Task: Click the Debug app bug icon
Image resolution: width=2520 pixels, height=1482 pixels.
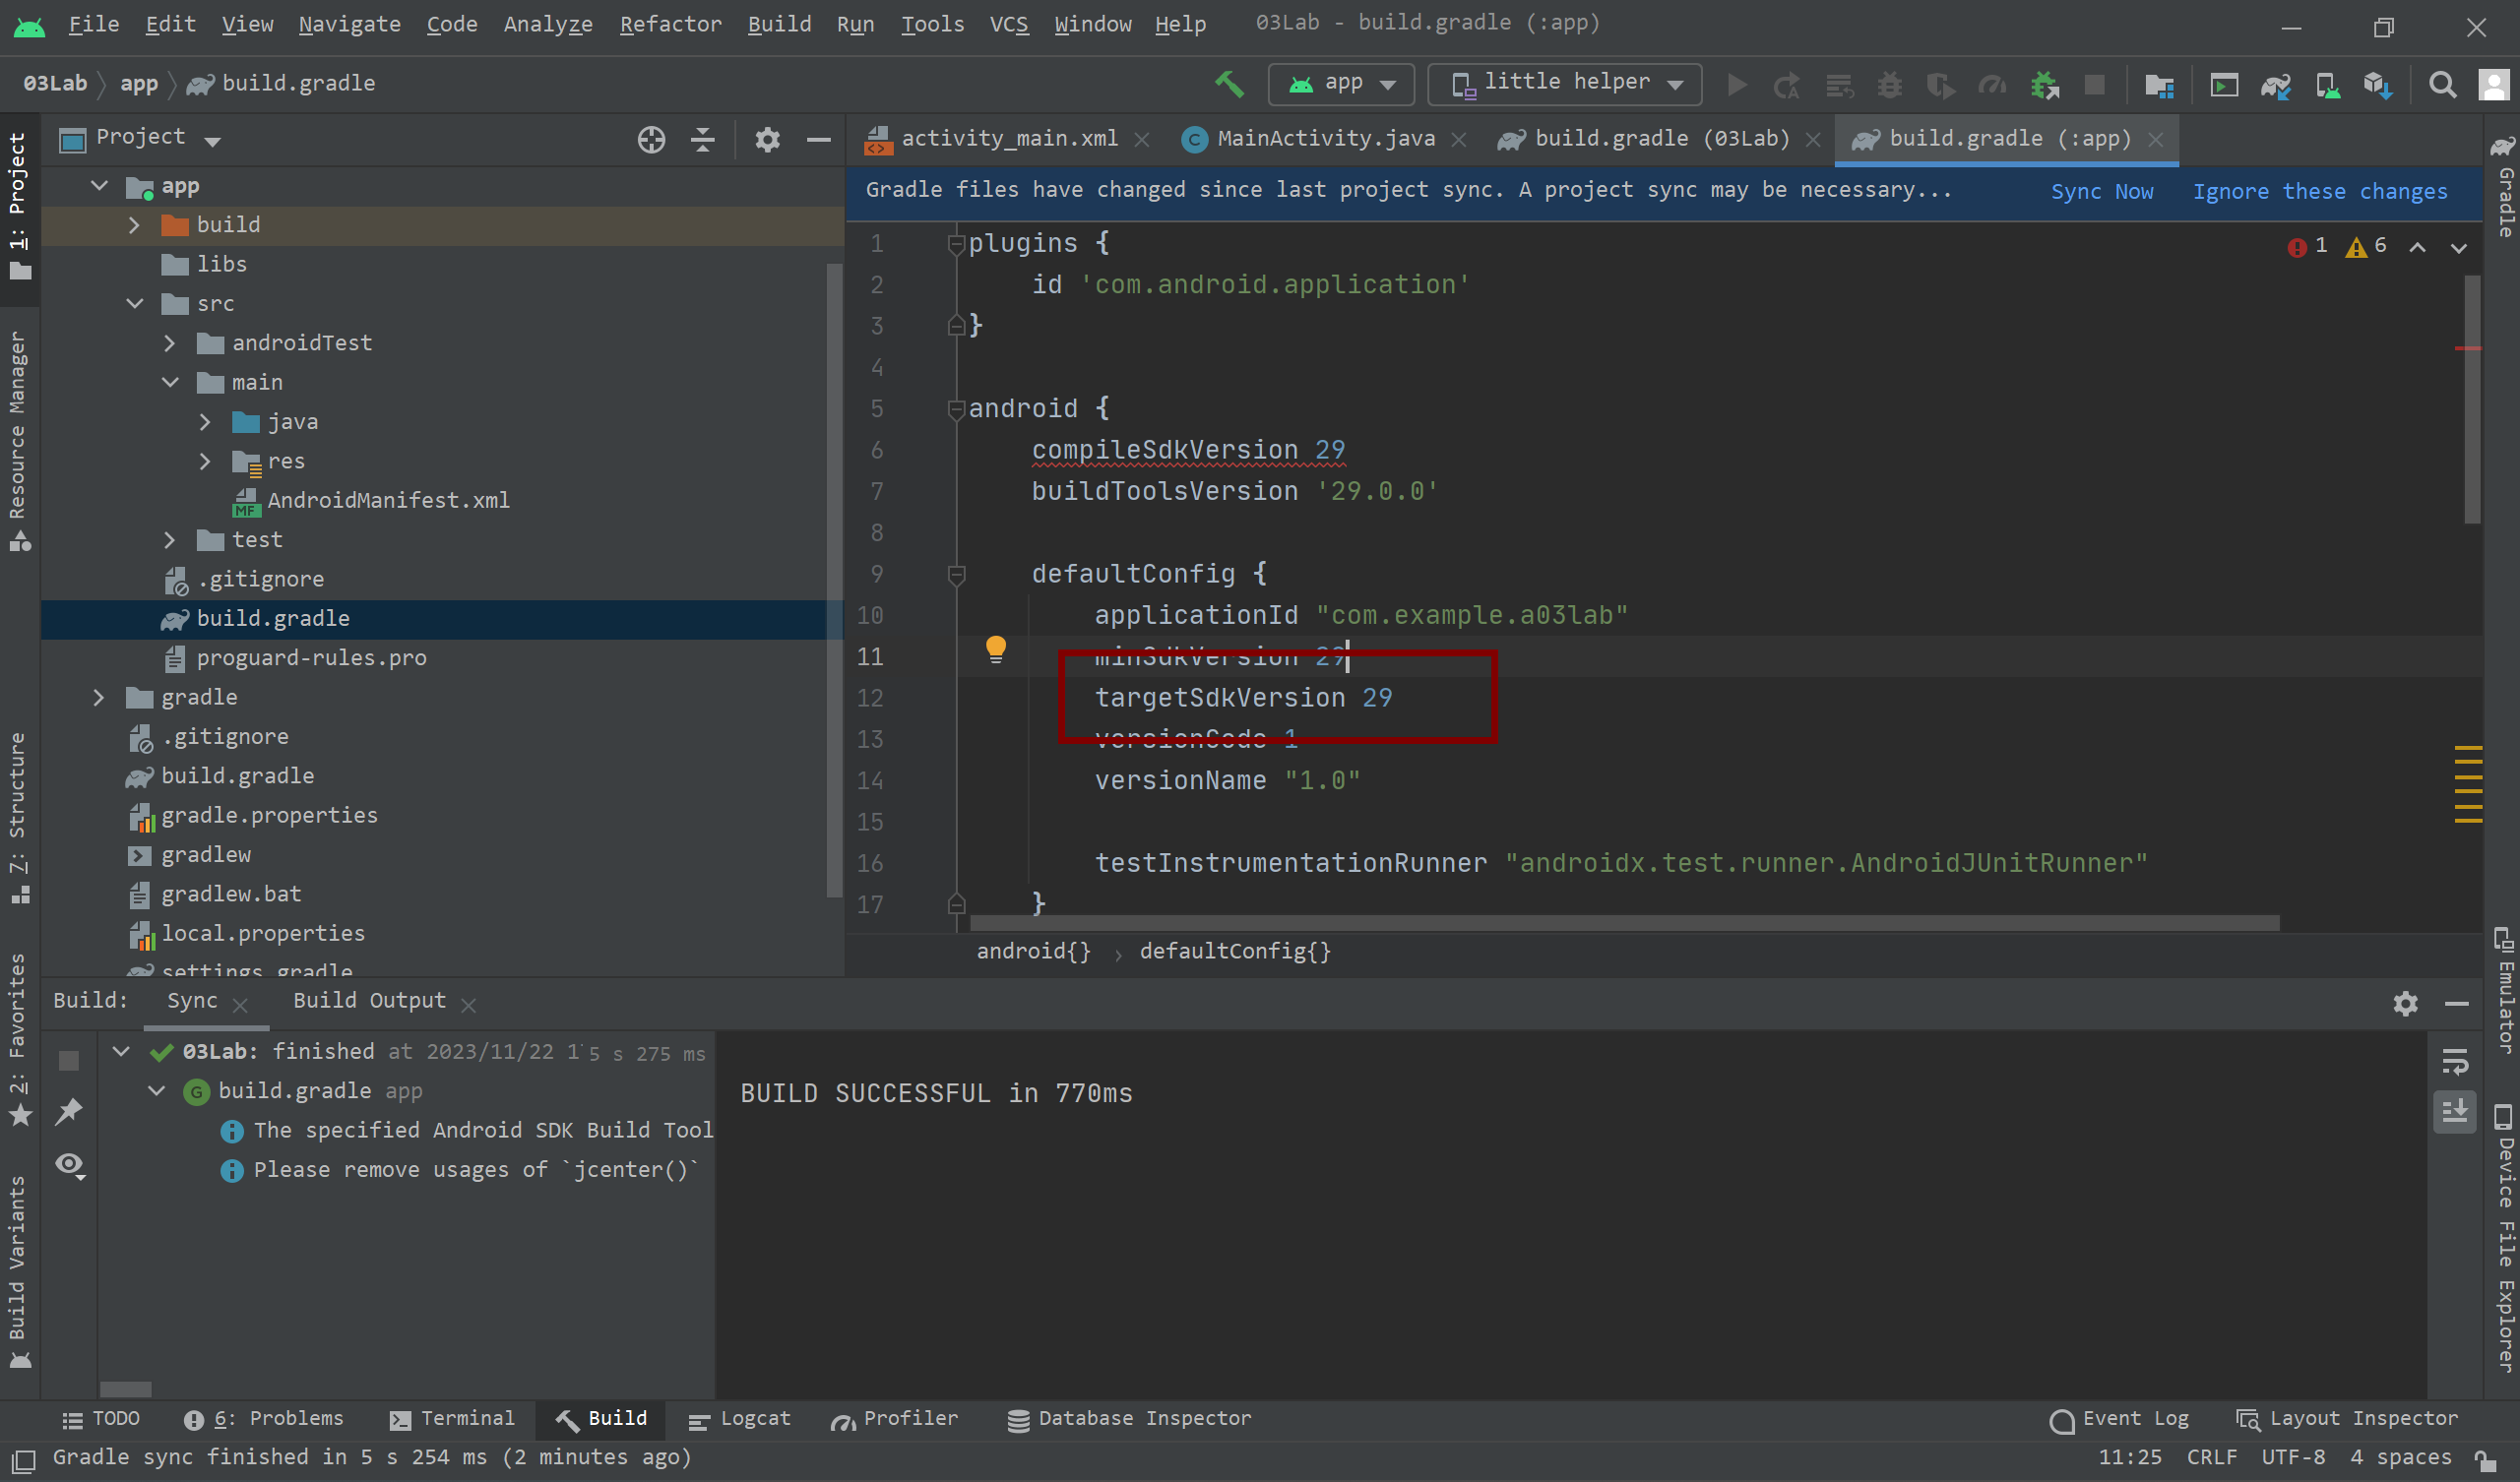Action: [x=1889, y=85]
